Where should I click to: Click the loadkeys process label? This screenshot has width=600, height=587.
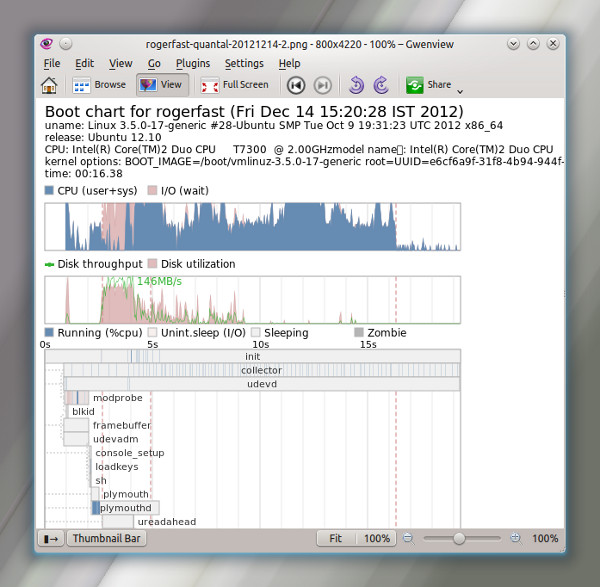117,467
